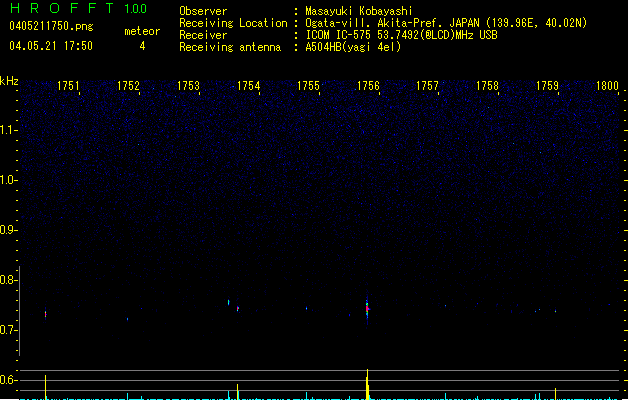Click the 1.0 kHz axis label
Viewport: 629px width, 400px height.
(x=8, y=180)
